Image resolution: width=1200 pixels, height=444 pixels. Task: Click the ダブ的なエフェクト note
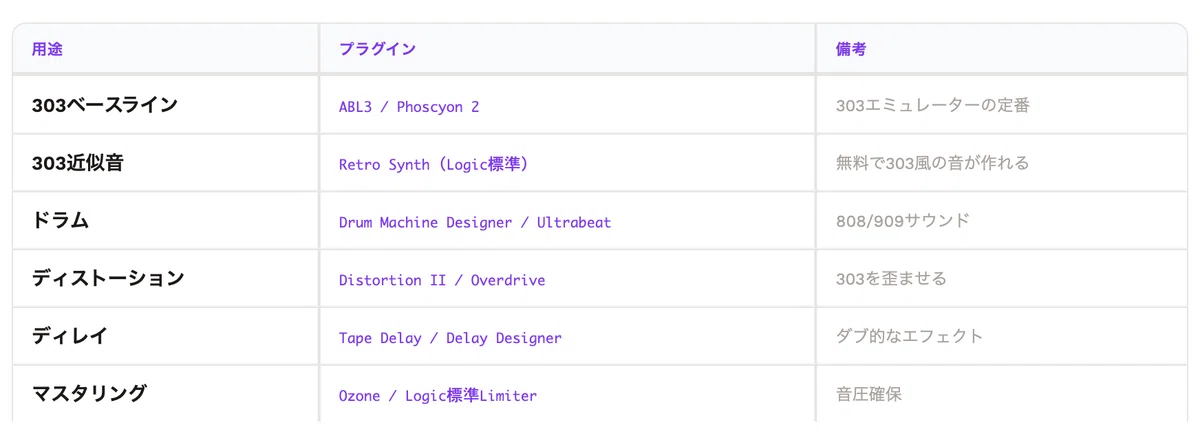click(910, 337)
